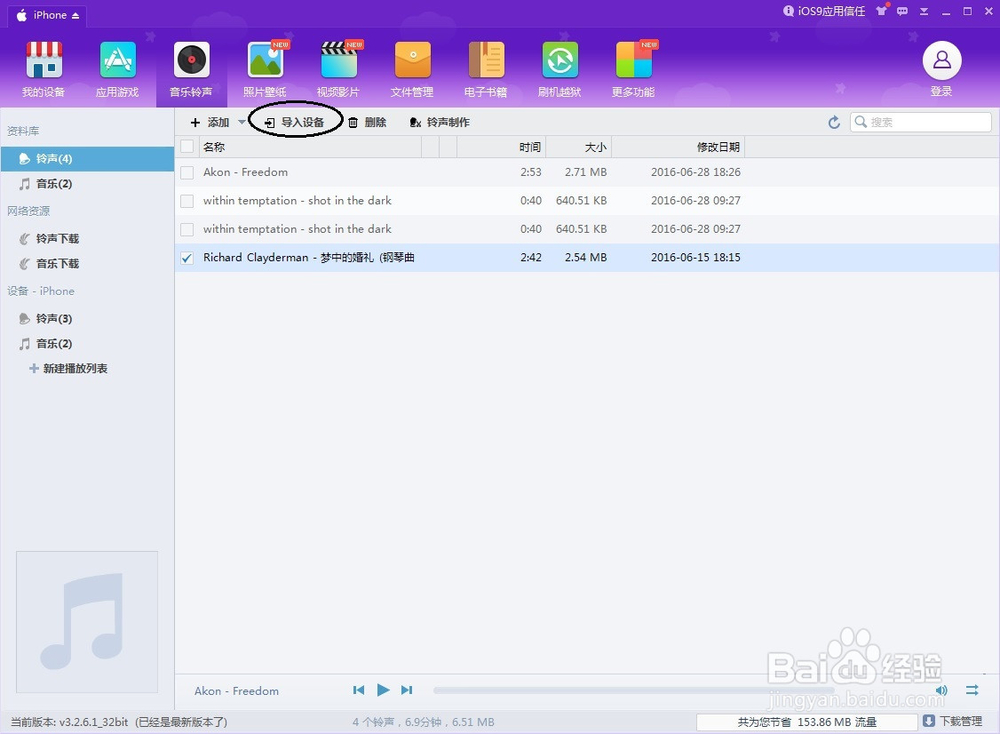Select the 音乐铃声 music ringtone tab
This screenshot has width=1000, height=734.
191,70
